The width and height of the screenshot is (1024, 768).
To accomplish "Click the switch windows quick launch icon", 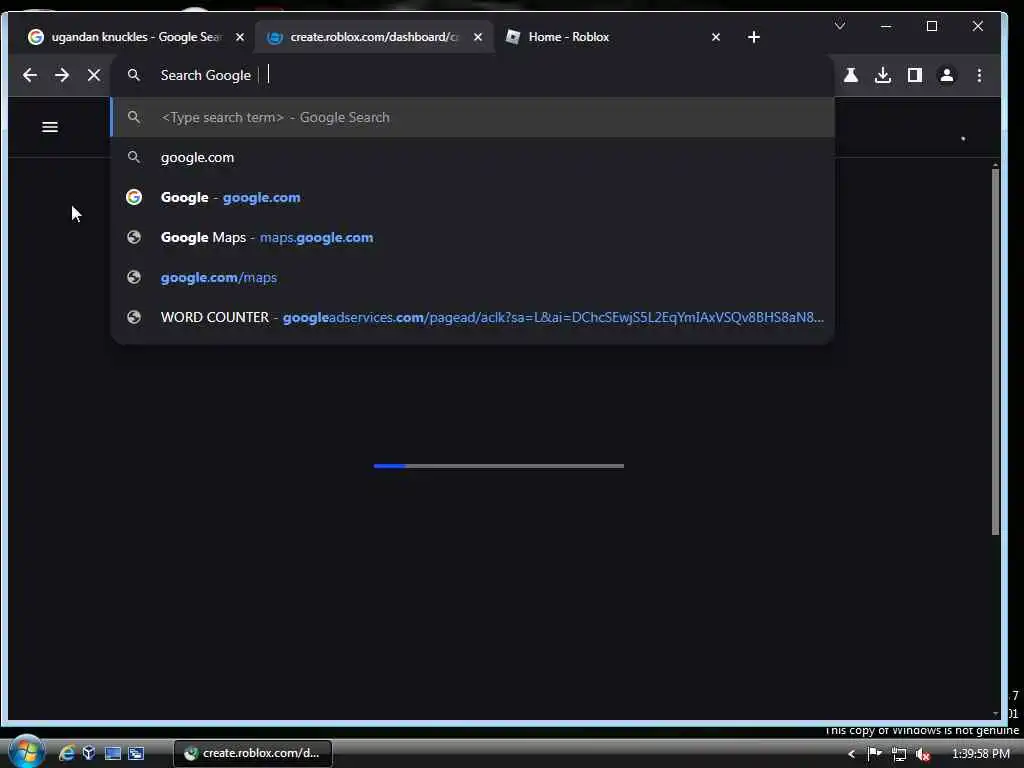I will [136, 753].
